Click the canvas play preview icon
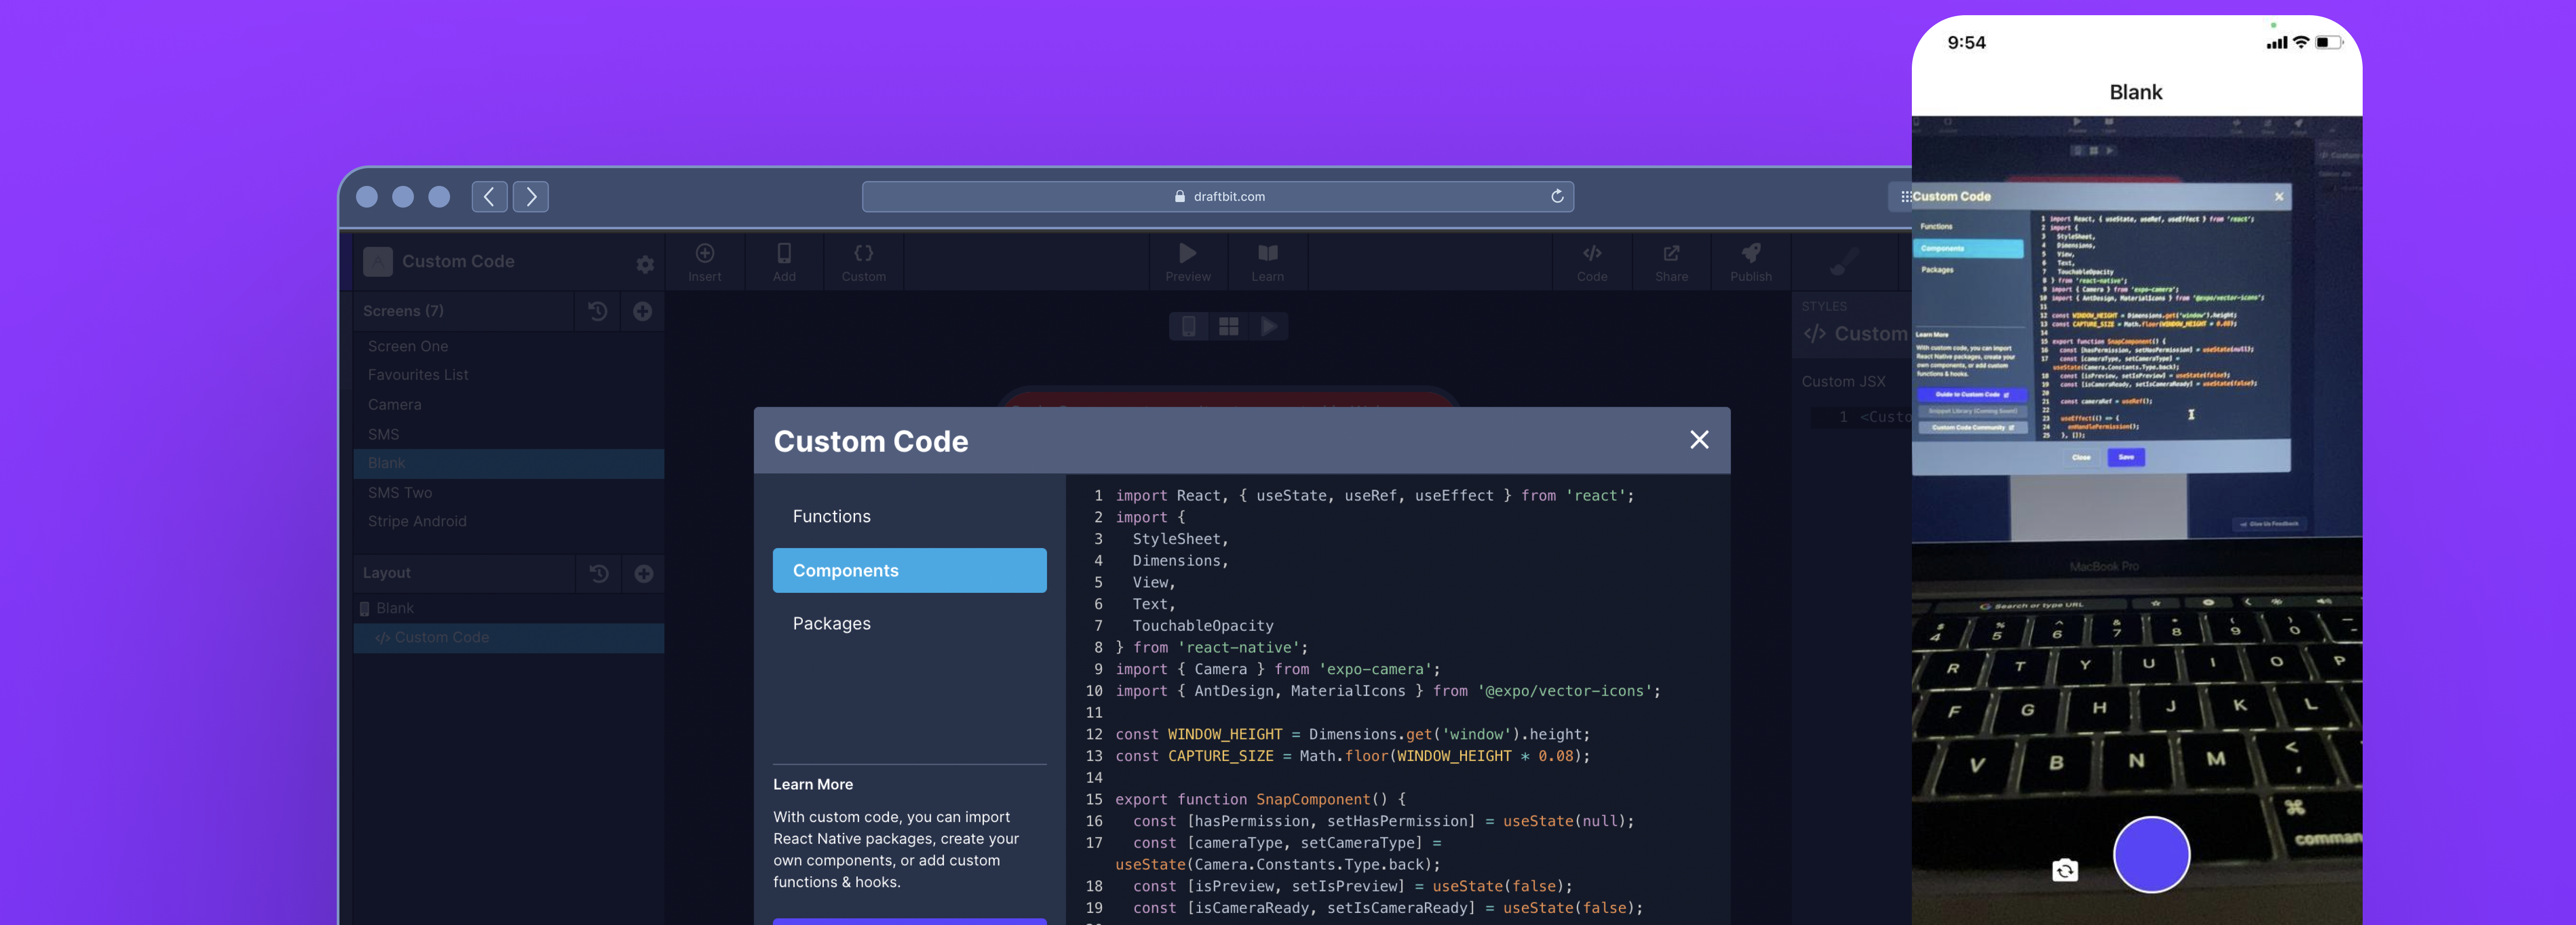The height and width of the screenshot is (925, 2576). (1269, 326)
